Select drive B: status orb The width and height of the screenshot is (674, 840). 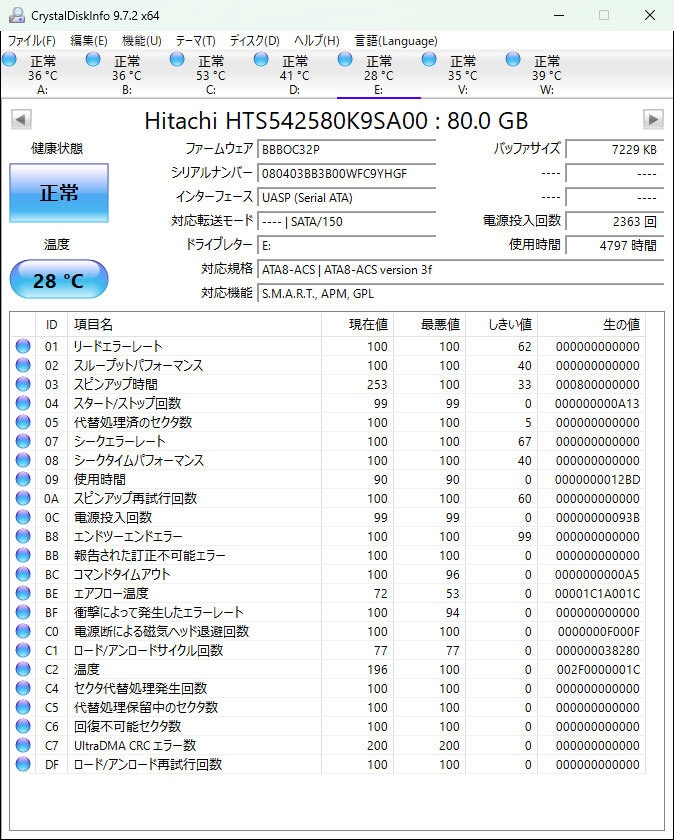pyautogui.click(x=93, y=59)
